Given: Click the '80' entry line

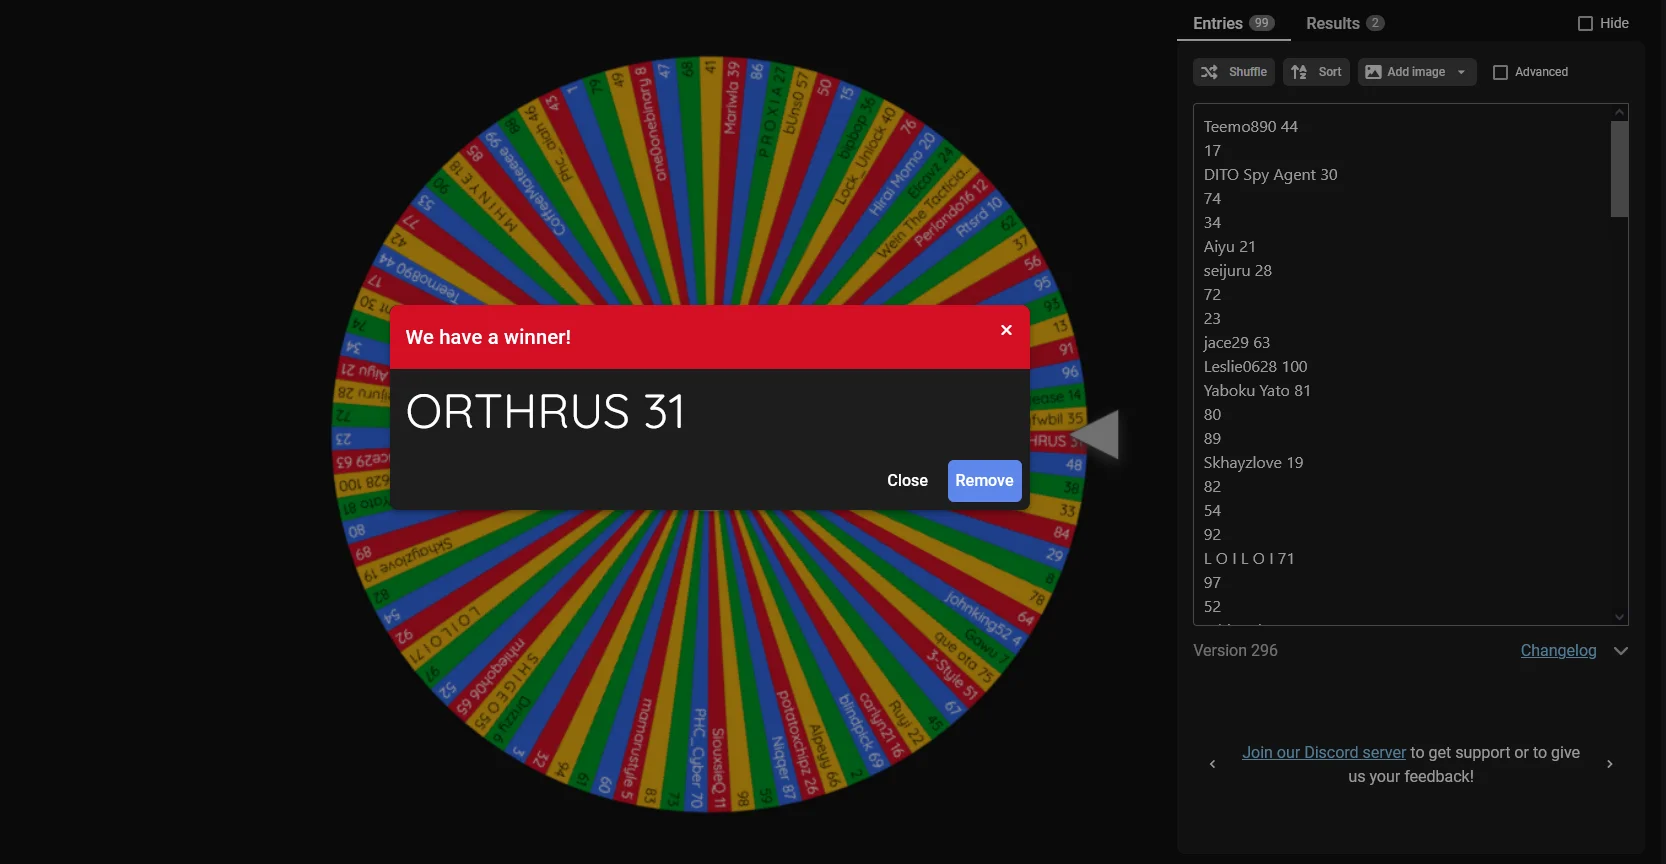Looking at the screenshot, I should tap(1212, 415).
